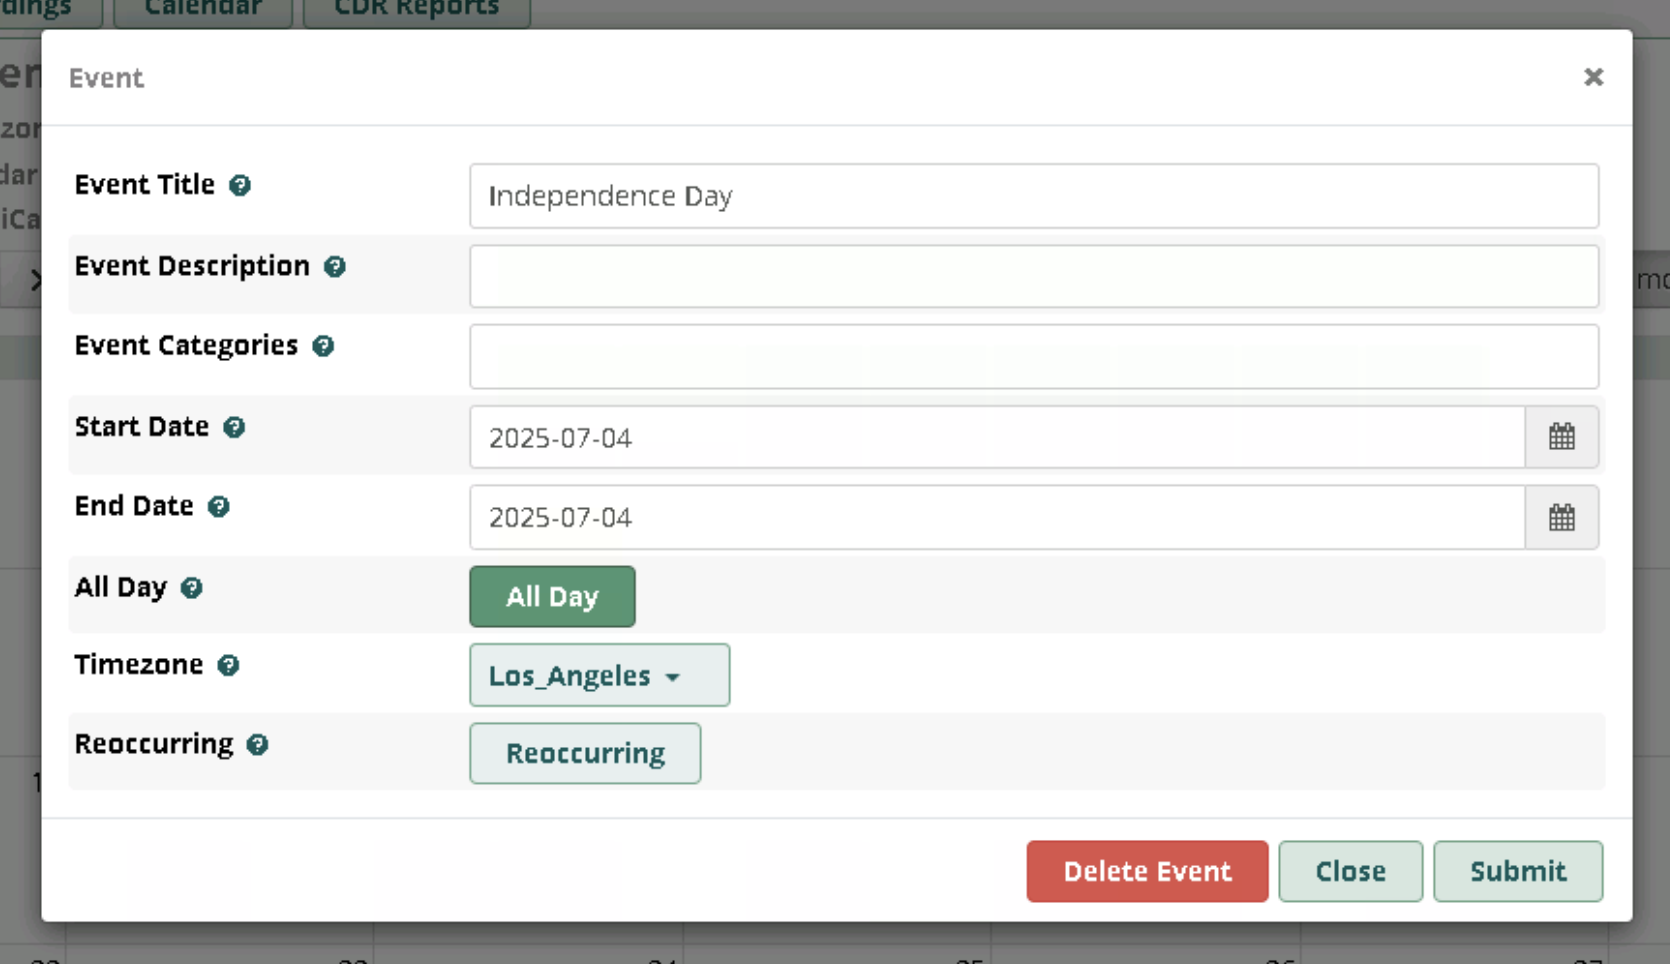Click the Close button in footer
The image size is (1670, 964).
point(1350,871)
